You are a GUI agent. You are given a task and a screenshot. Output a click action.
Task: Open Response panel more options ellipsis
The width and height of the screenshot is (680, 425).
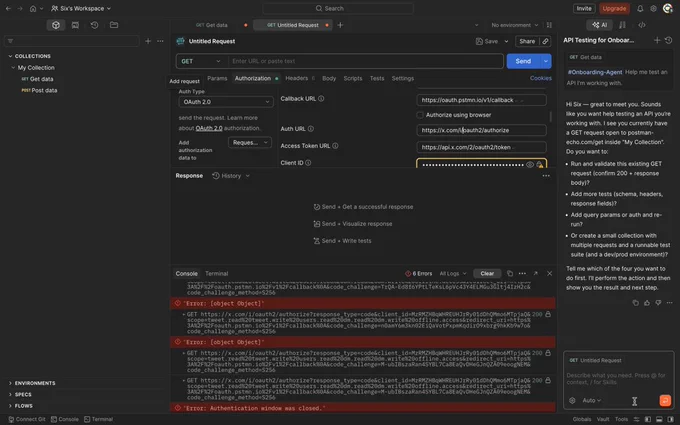(546, 176)
